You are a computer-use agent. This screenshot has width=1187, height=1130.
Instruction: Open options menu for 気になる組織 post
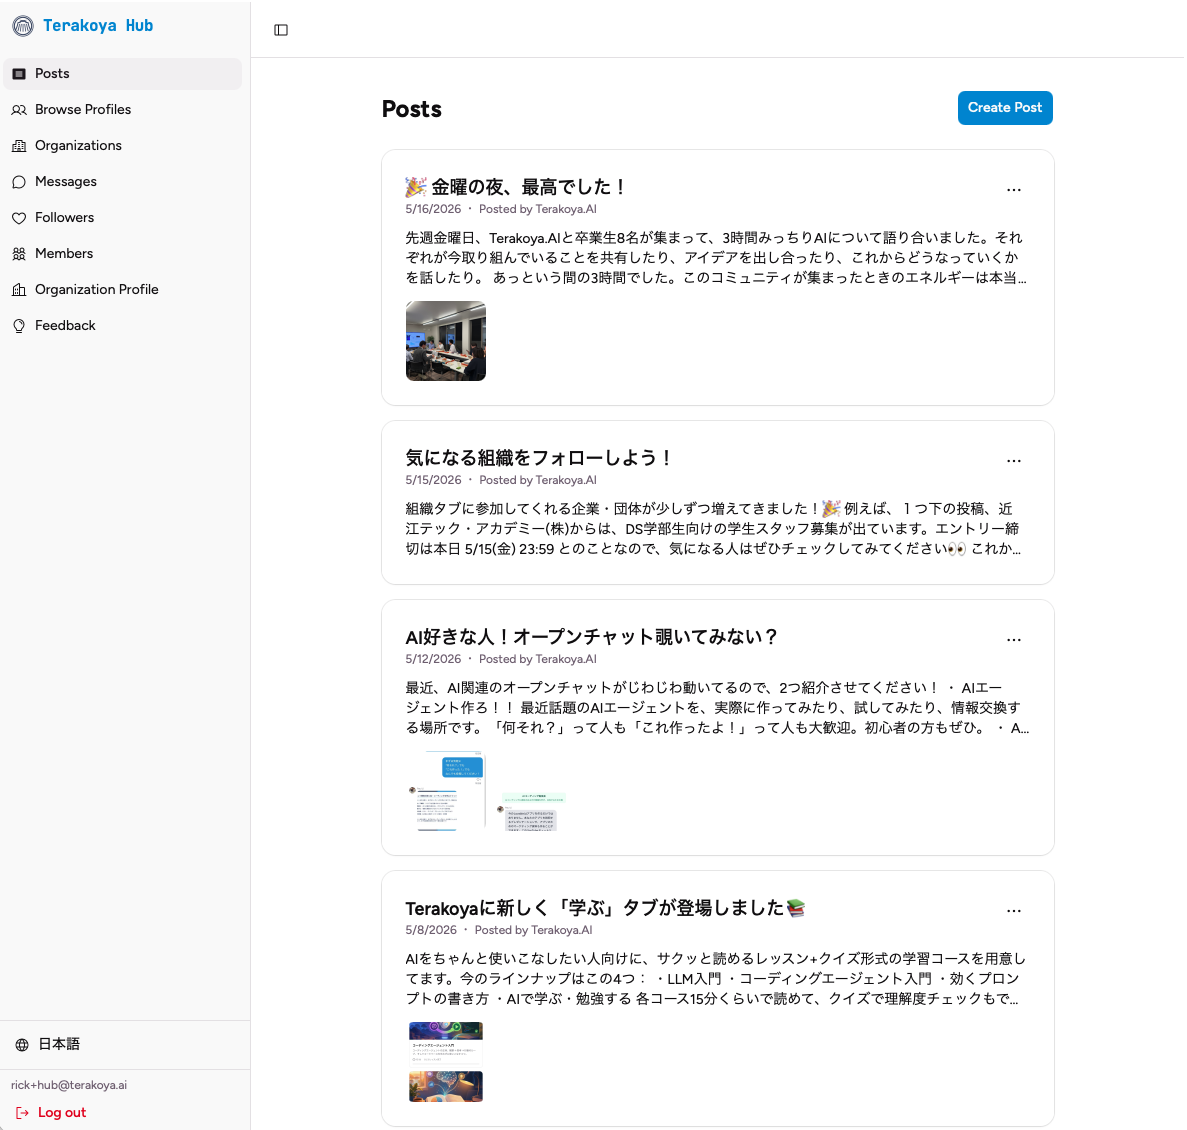[x=1014, y=461]
